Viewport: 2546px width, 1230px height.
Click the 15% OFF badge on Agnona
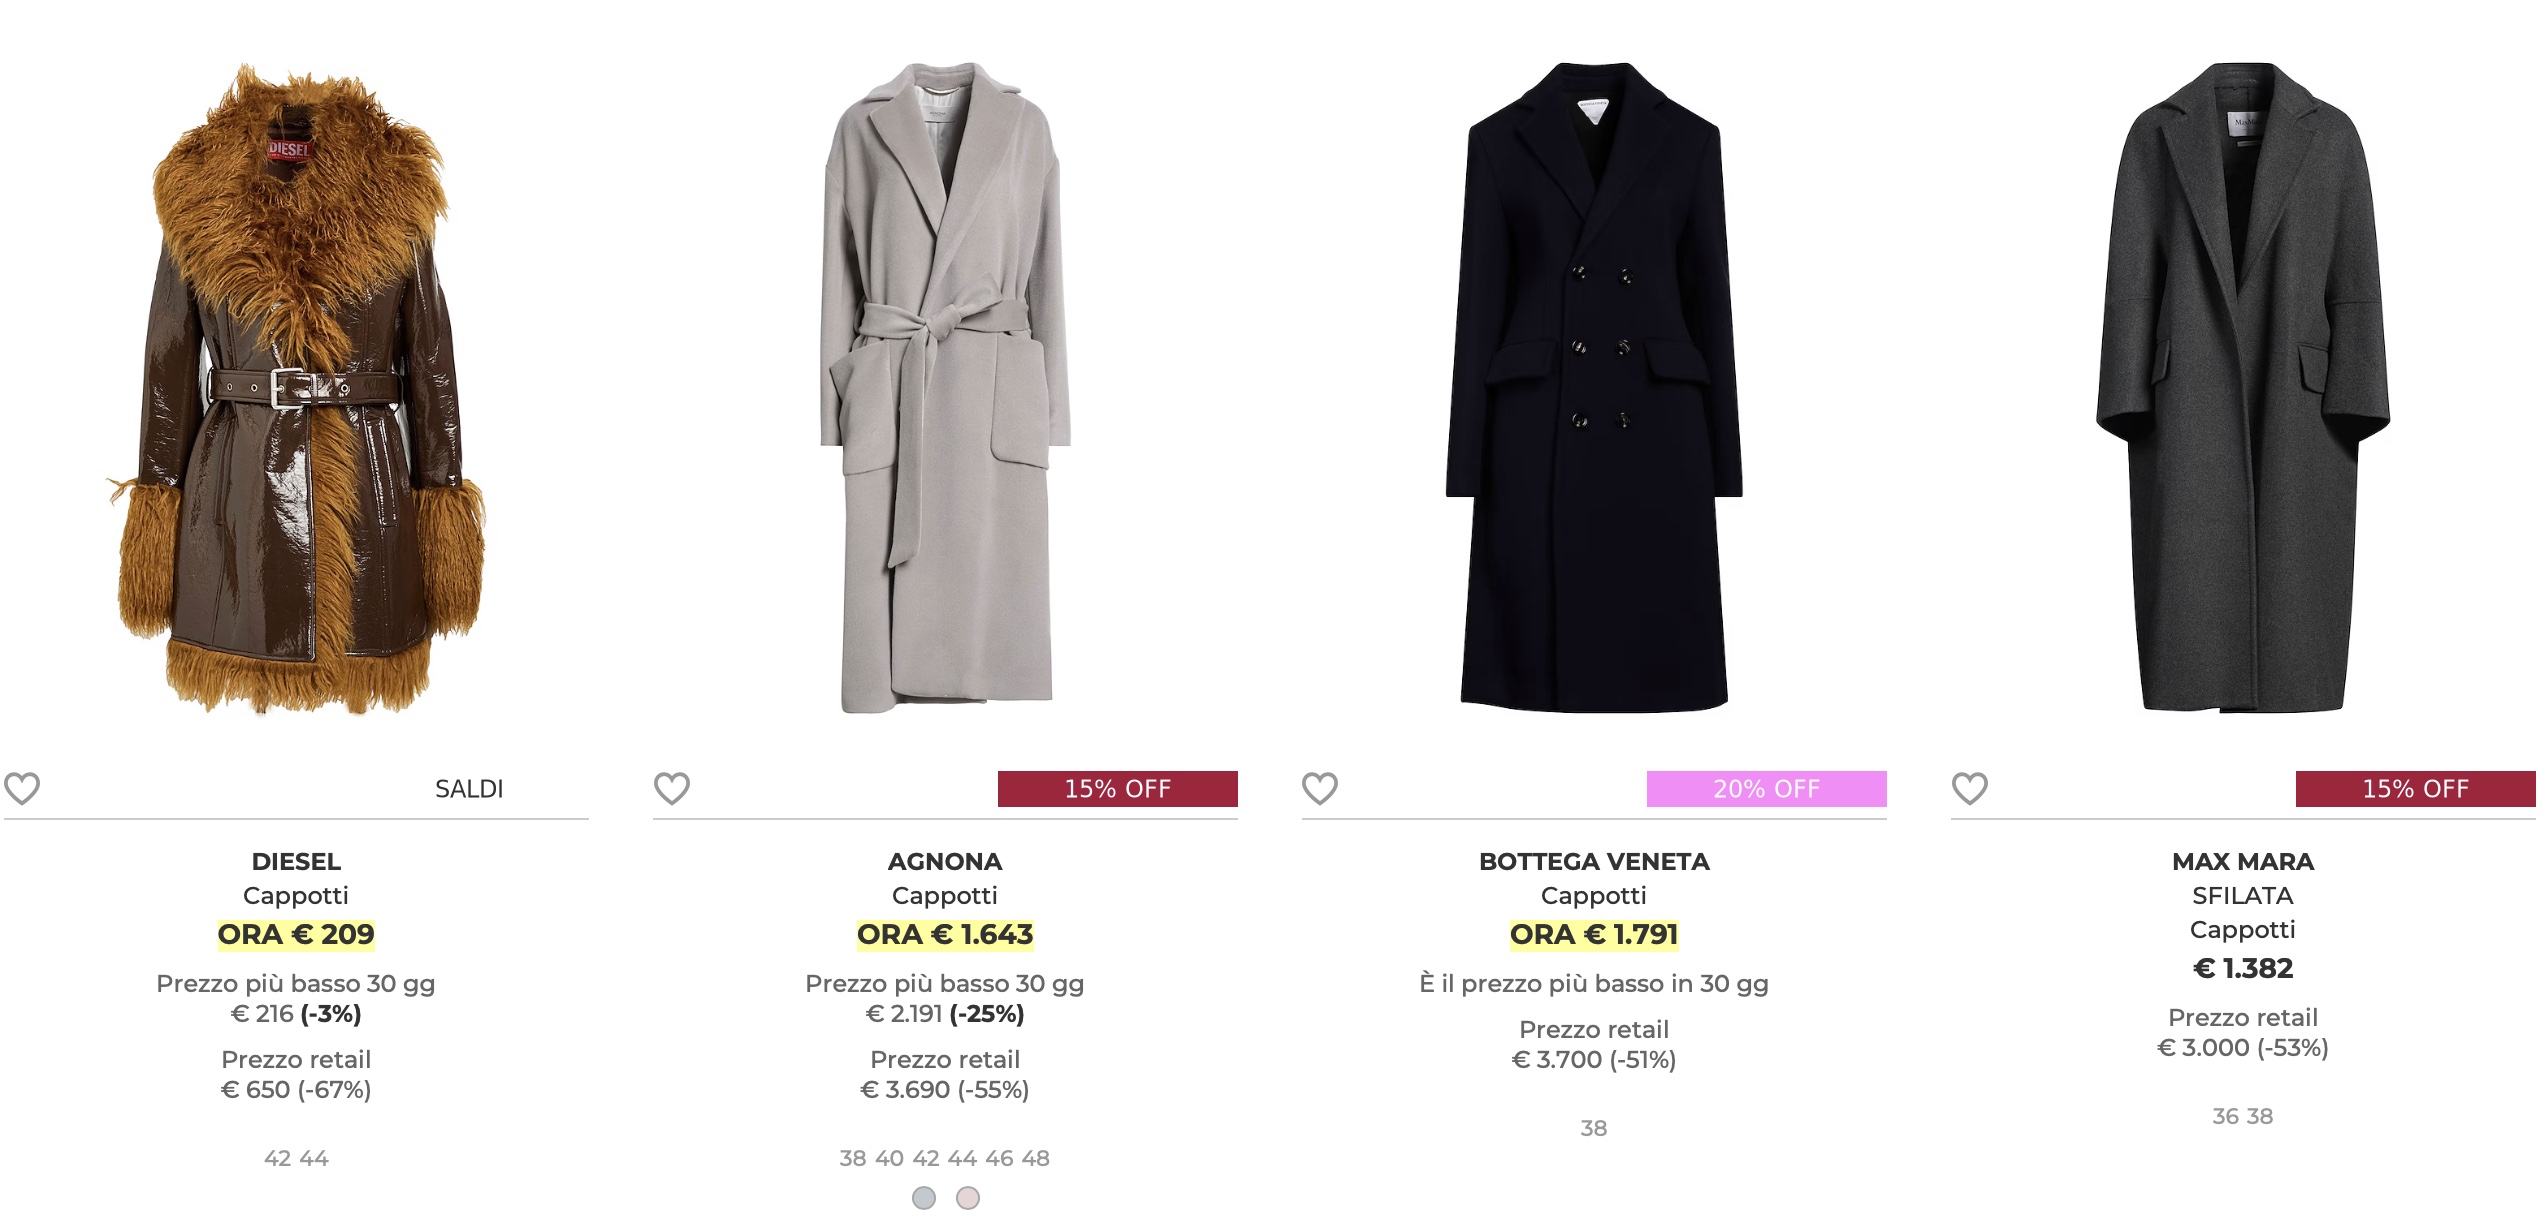click(1117, 789)
